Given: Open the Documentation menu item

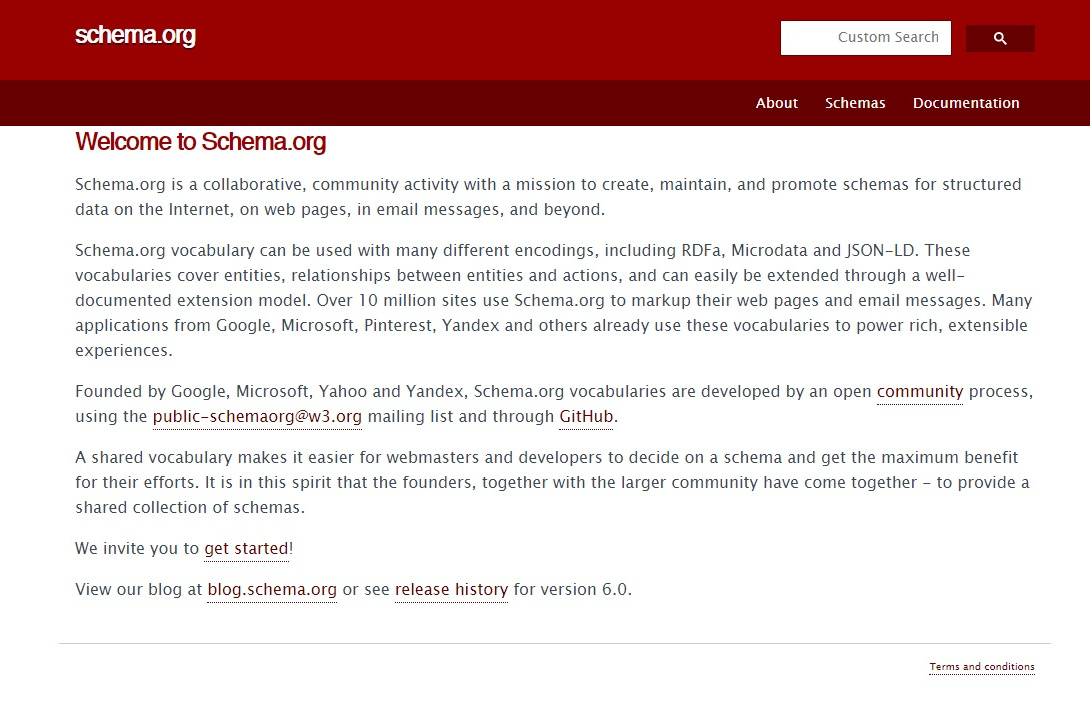Looking at the screenshot, I should (966, 103).
